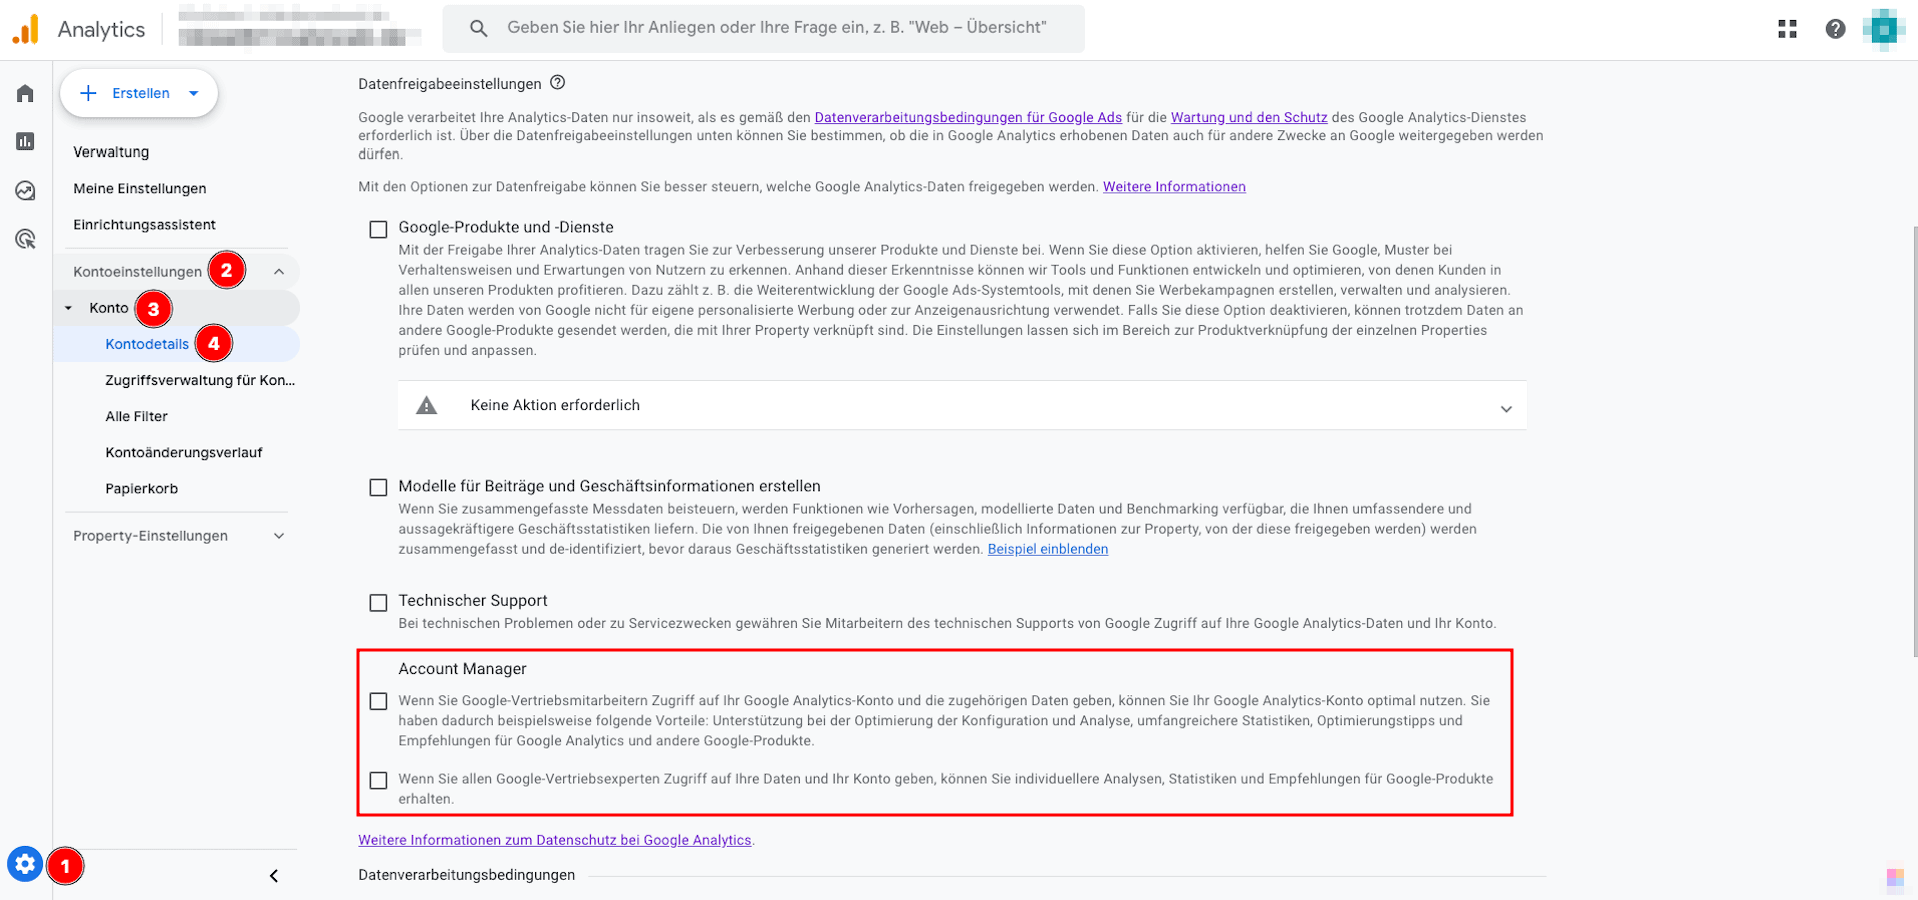Check the Technischer Support checkbox

point(378,603)
